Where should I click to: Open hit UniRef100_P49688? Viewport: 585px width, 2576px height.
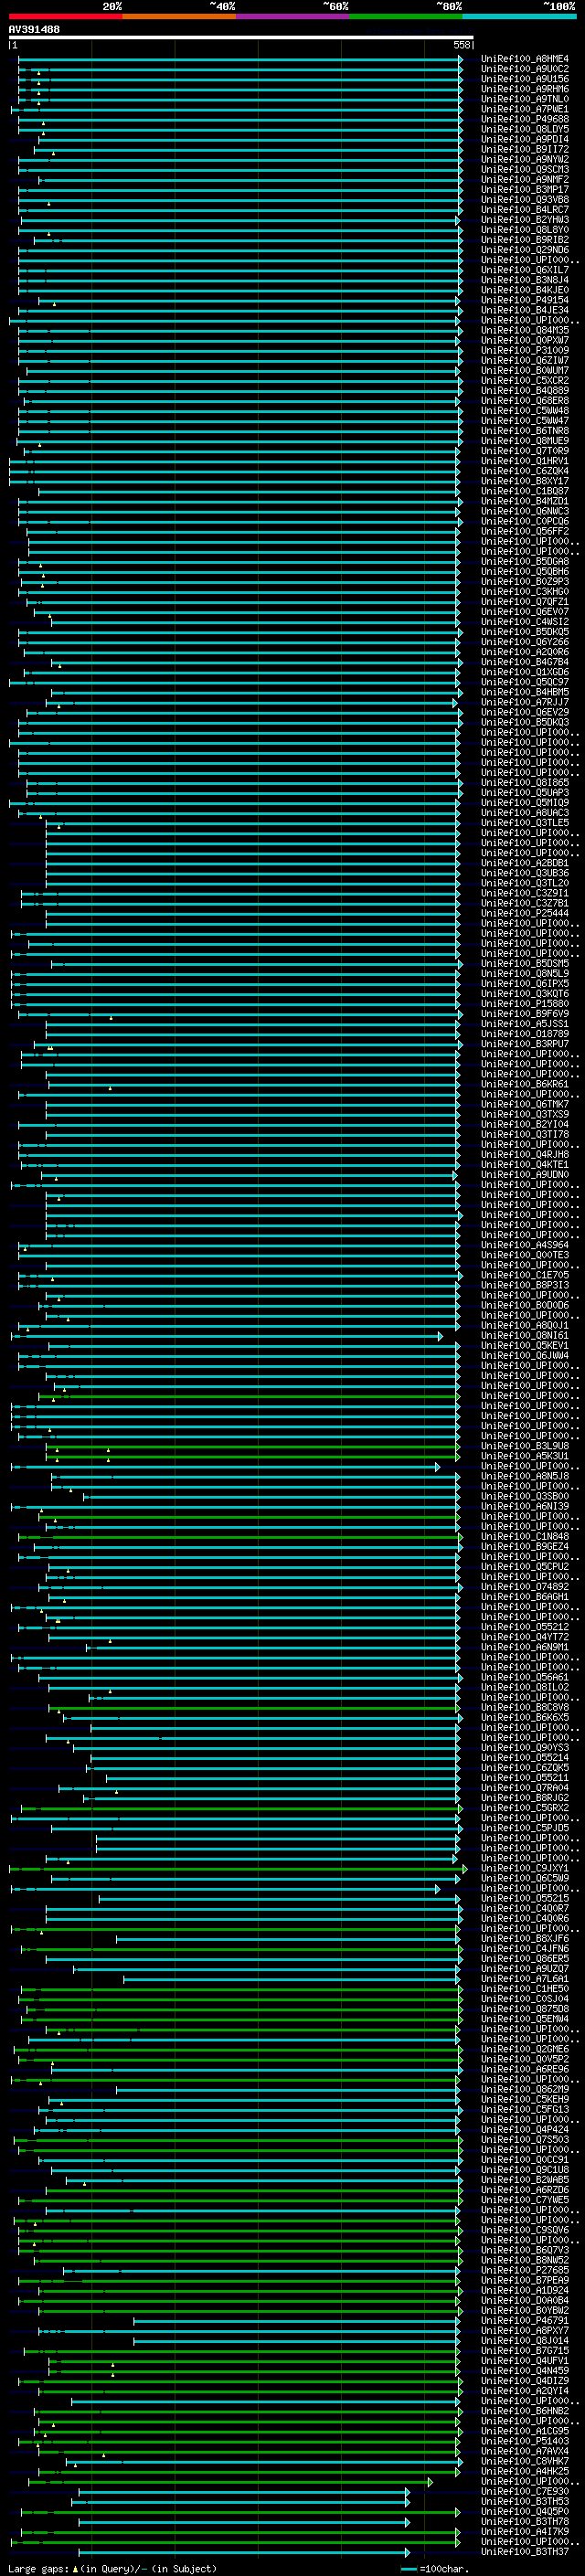525,119
